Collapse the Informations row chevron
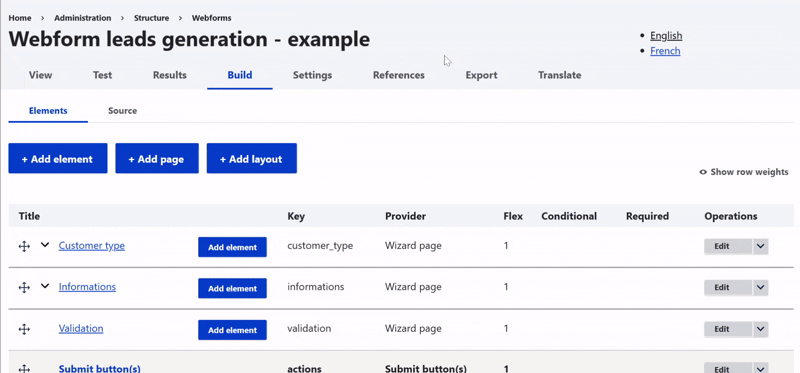The image size is (800, 373). click(x=45, y=286)
